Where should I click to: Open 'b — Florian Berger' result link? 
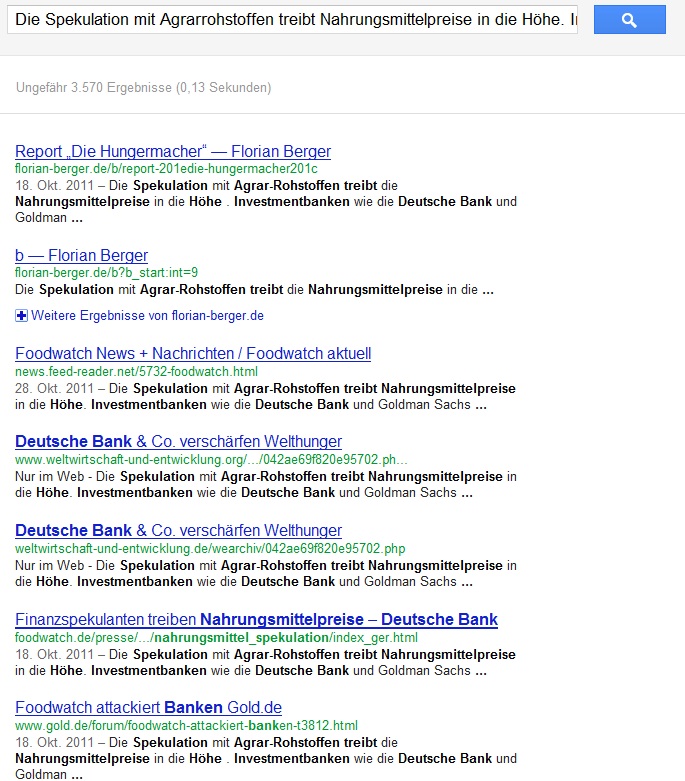coord(82,256)
